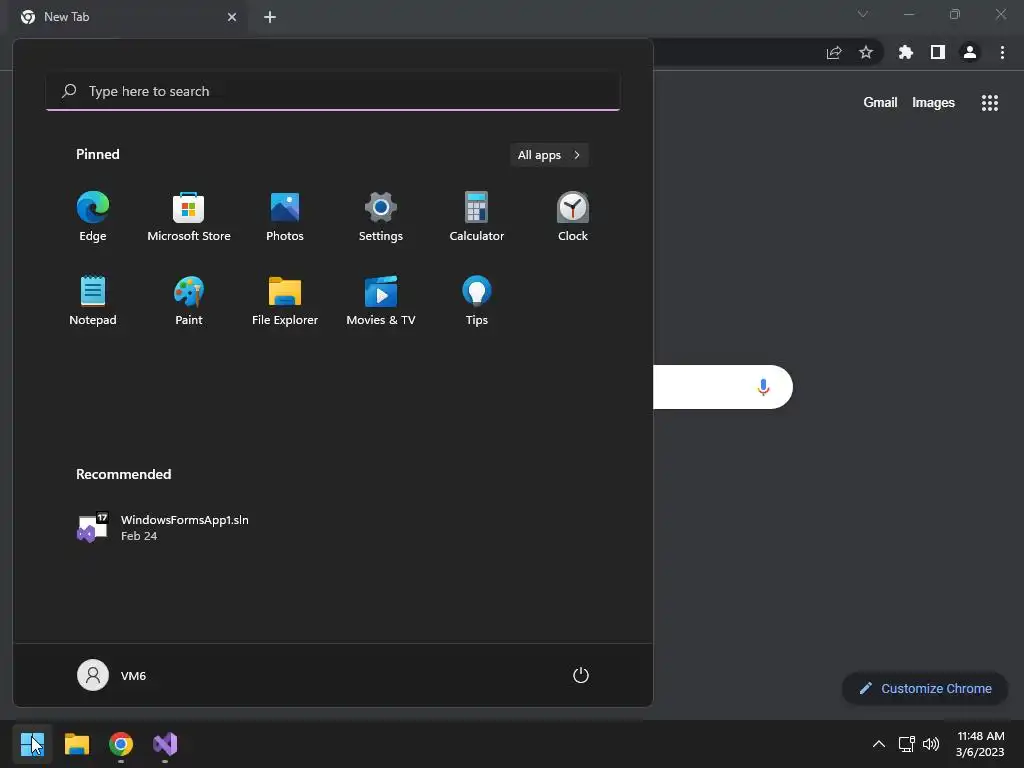Open the Photos app
This screenshot has height=768, width=1024.
click(285, 217)
